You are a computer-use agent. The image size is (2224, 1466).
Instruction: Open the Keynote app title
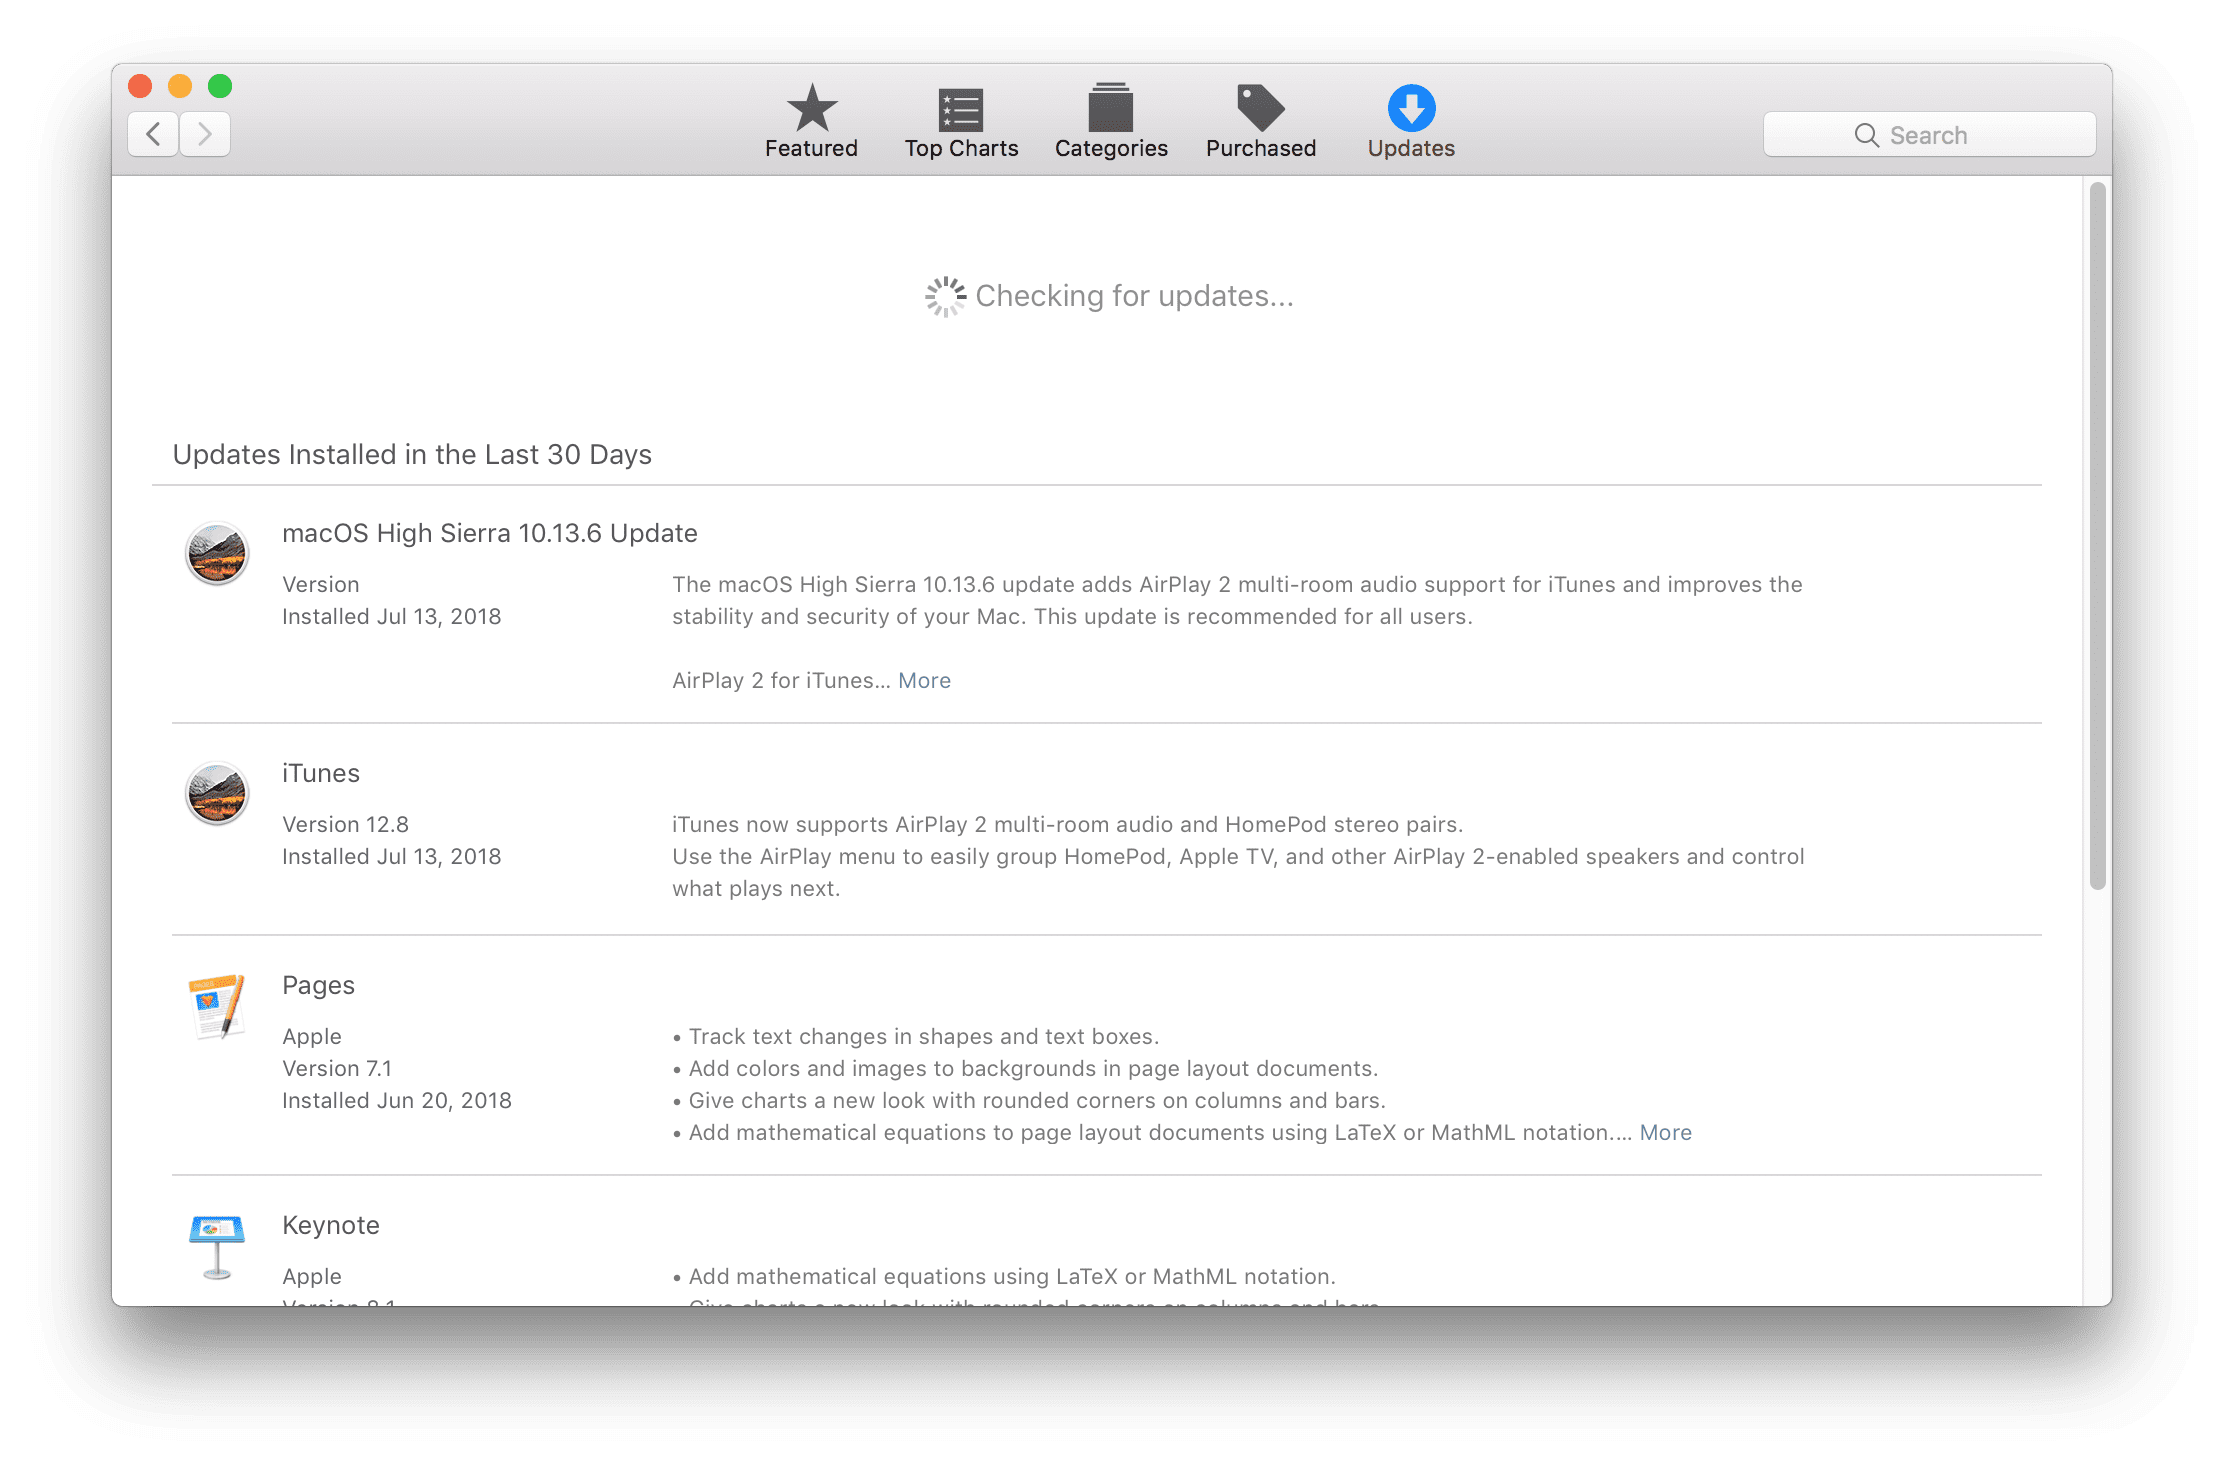pyautogui.click(x=331, y=1226)
